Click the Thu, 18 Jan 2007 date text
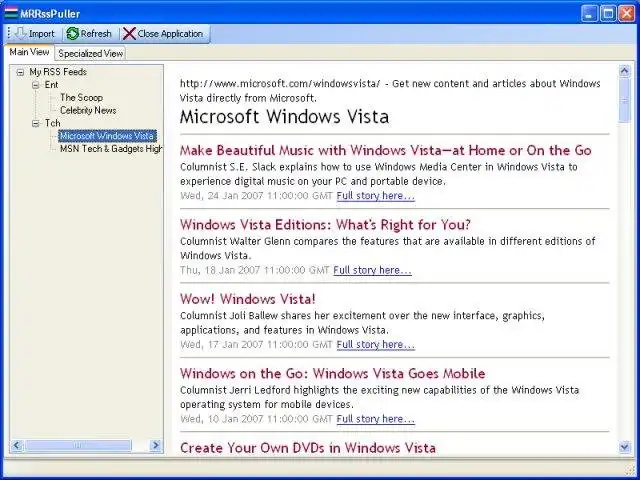This screenshot has height=480, width=640. pos(255,270)
